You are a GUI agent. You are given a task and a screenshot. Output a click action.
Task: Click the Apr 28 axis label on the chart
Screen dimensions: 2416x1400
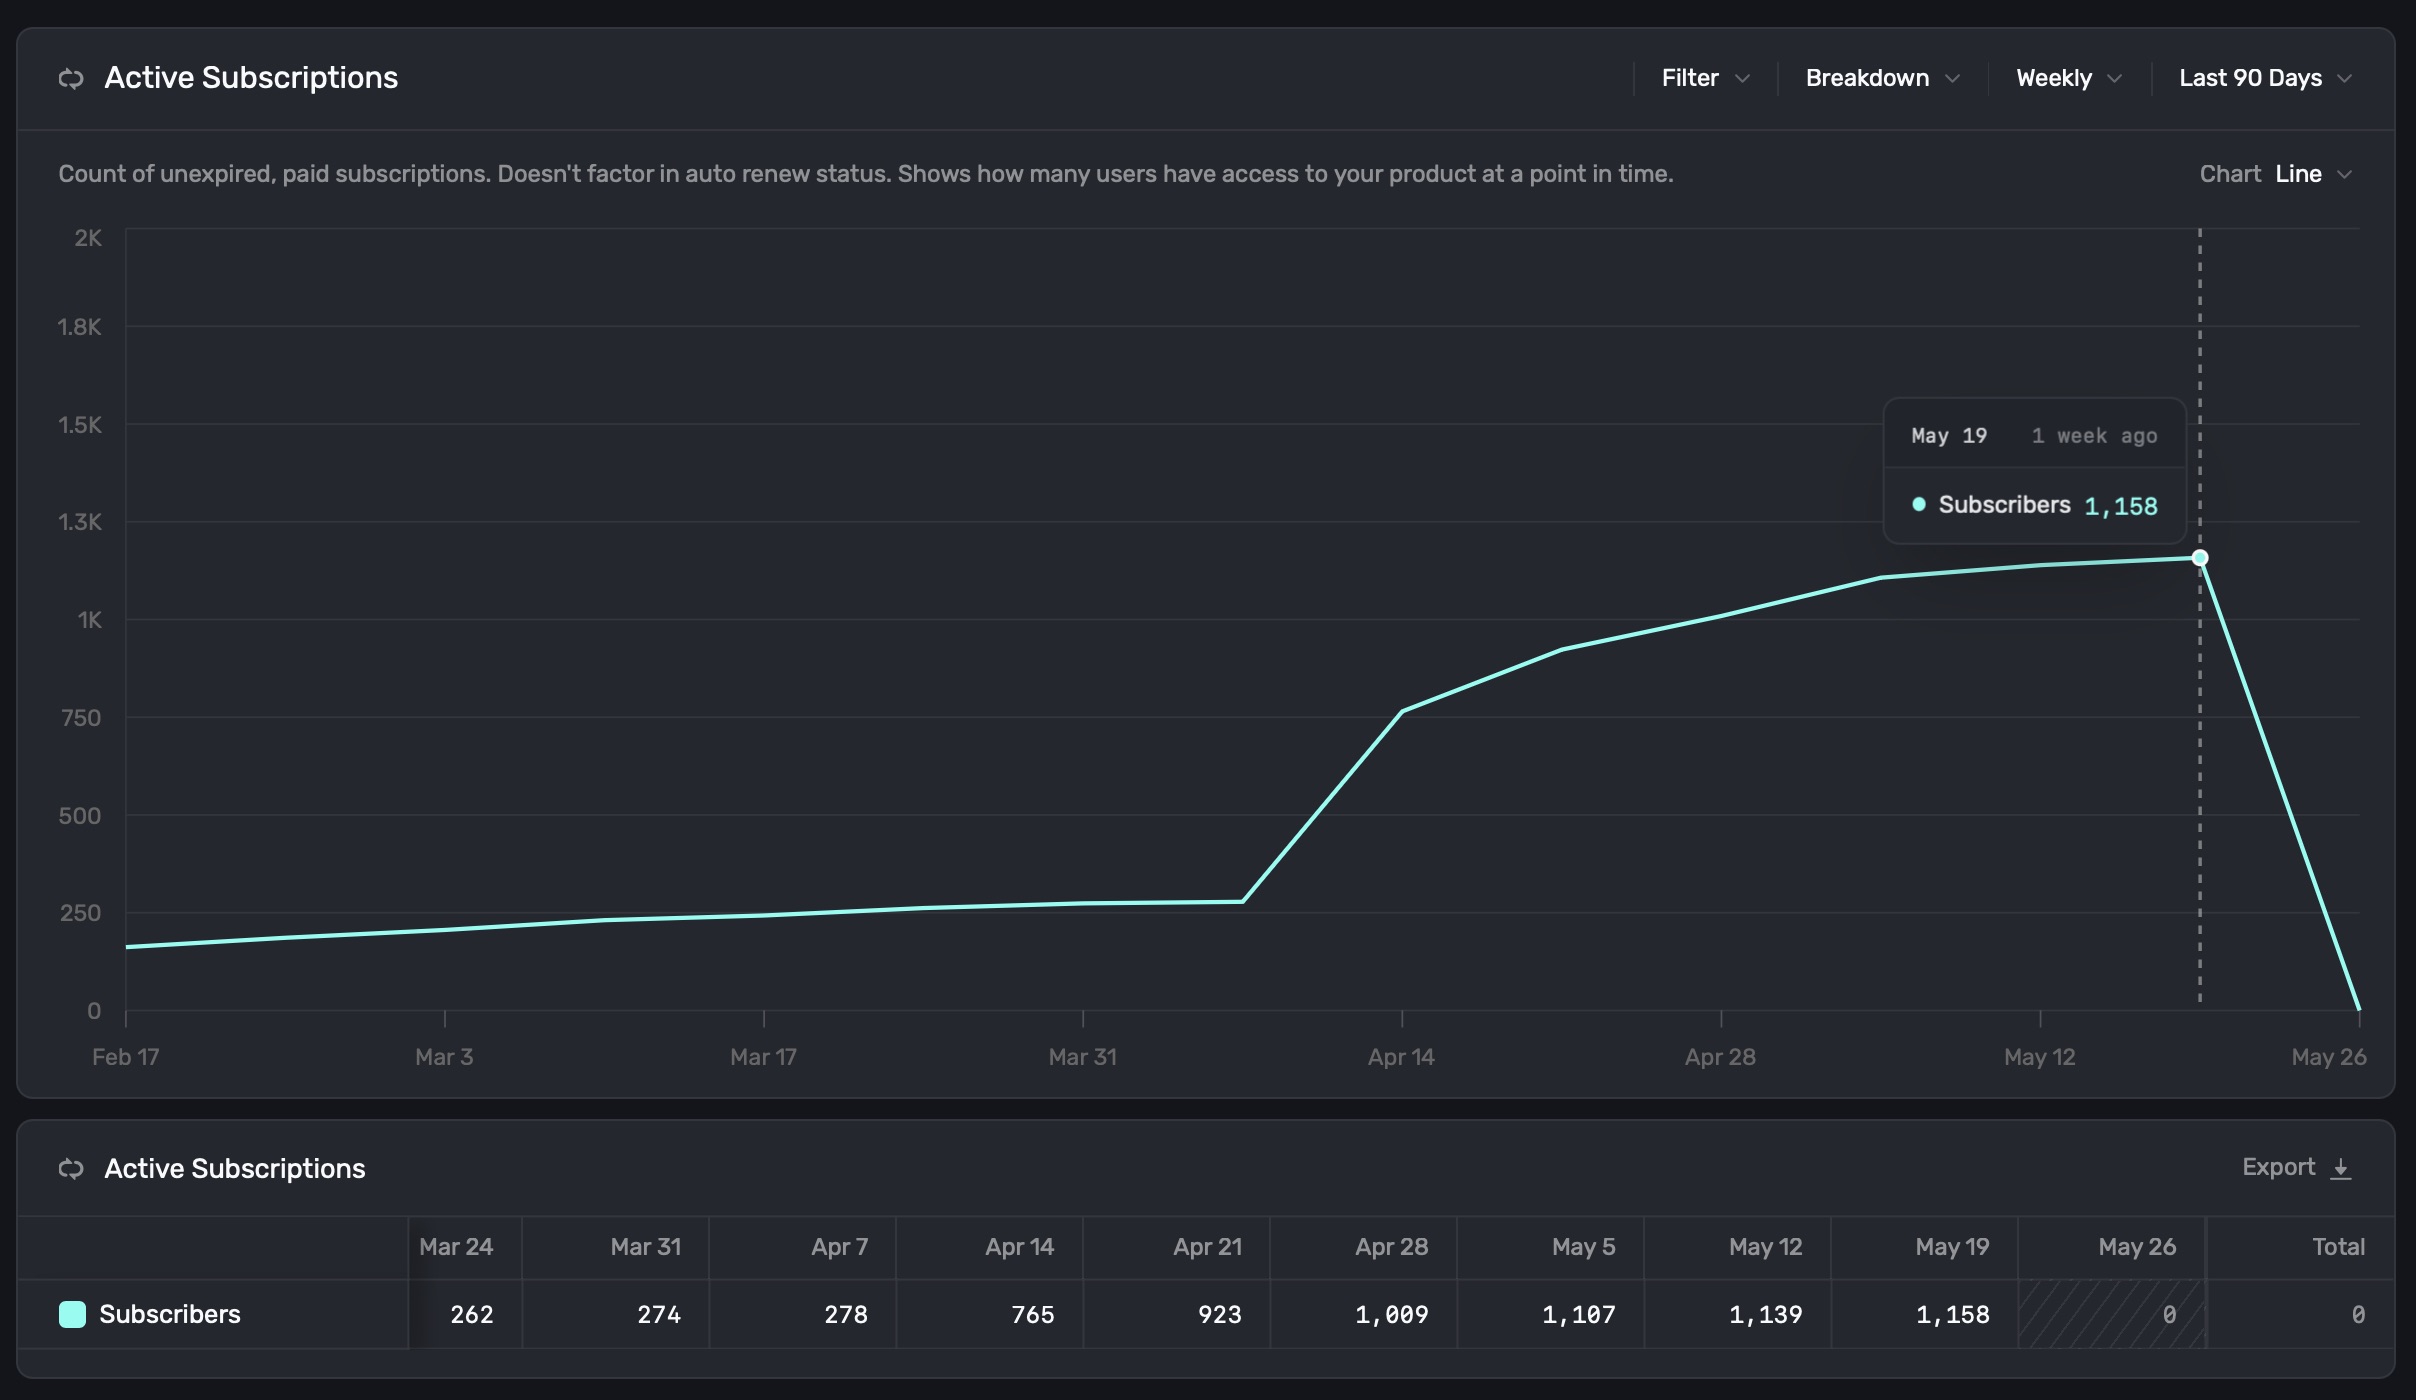1720,1057
